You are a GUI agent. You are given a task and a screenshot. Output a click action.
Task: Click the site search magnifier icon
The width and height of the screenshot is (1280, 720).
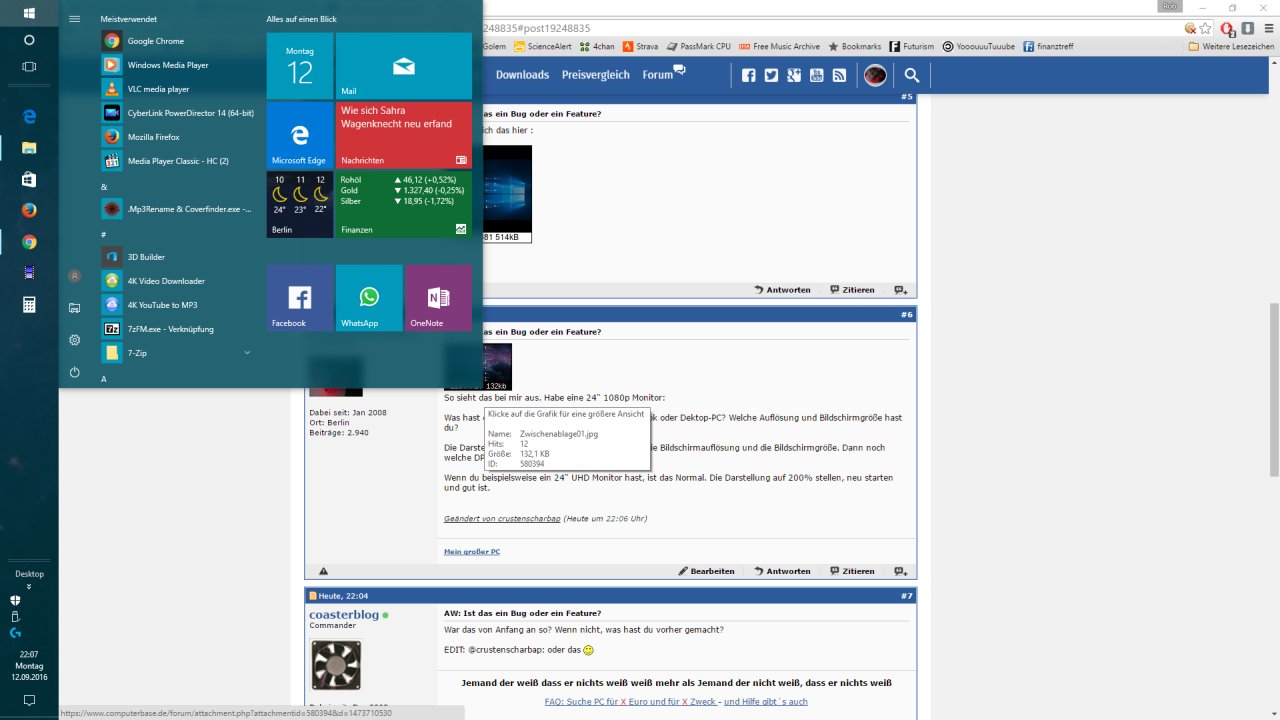tap(912, 75)
